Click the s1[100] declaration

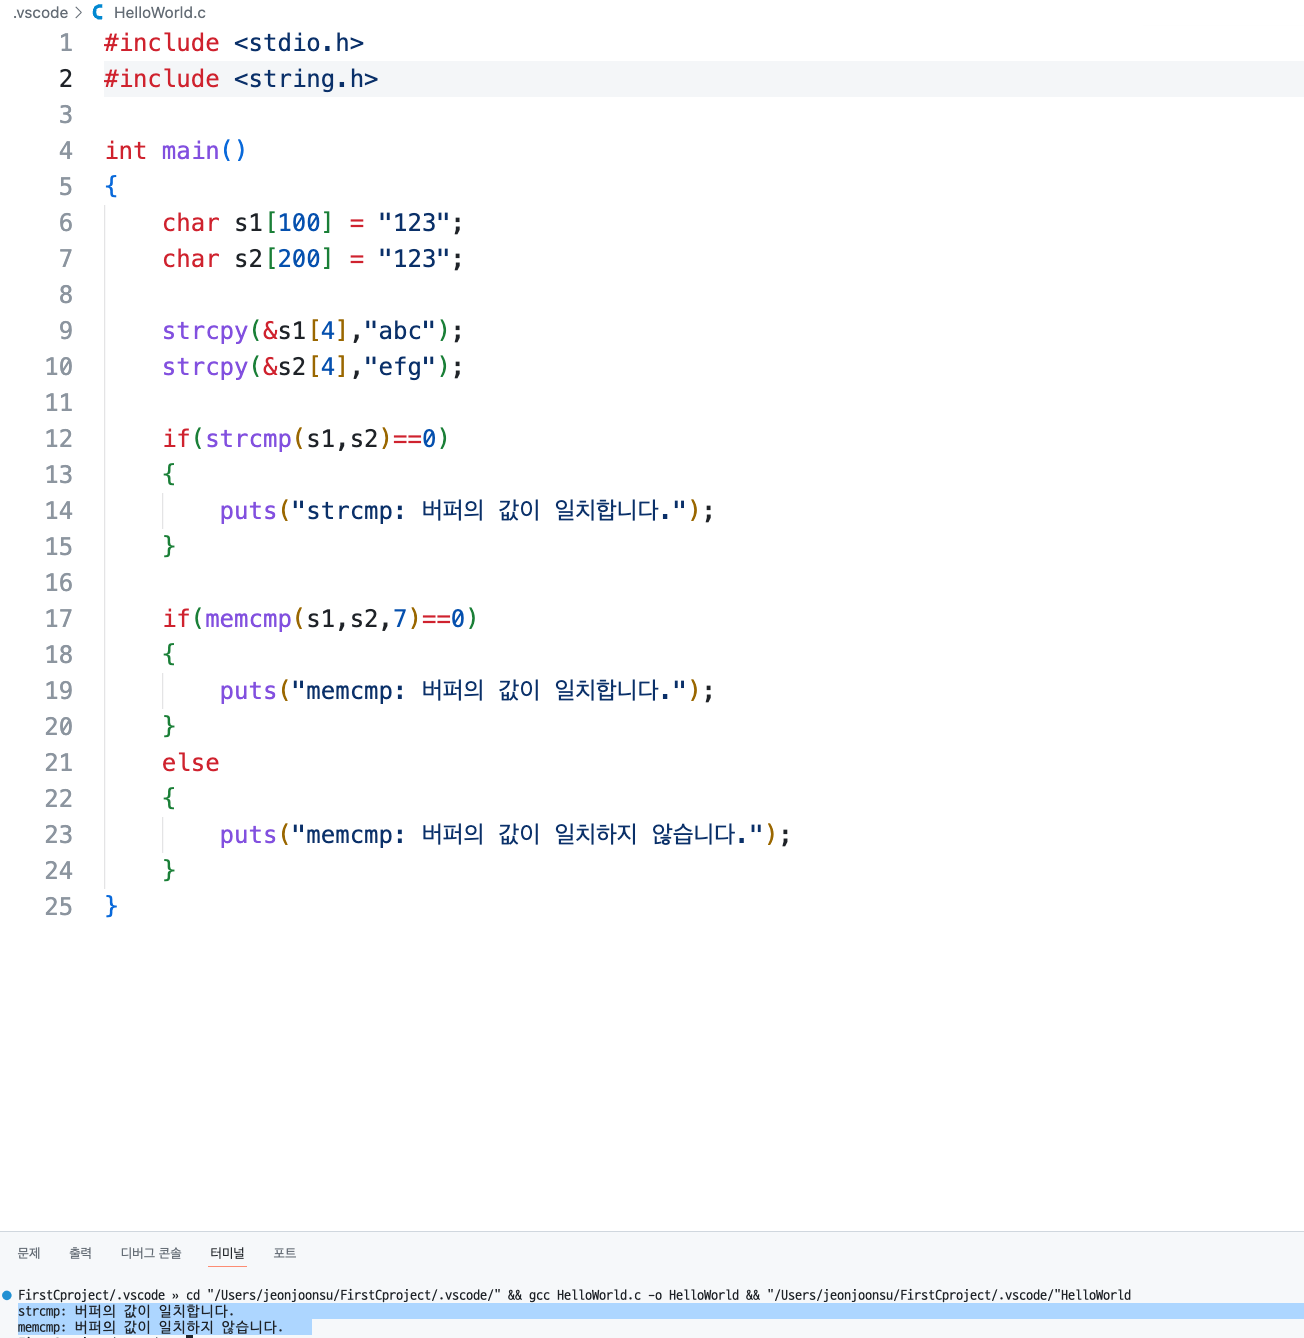point(284,223)
